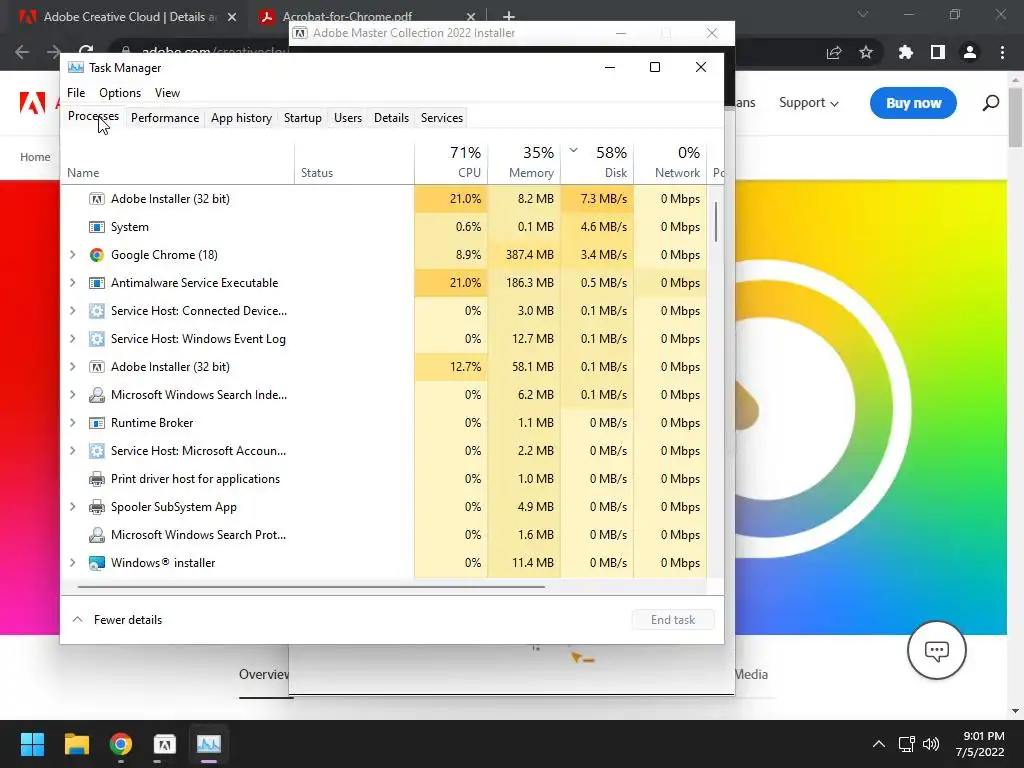Switch to Chrome from the taskbar

[x=121, y=744]
